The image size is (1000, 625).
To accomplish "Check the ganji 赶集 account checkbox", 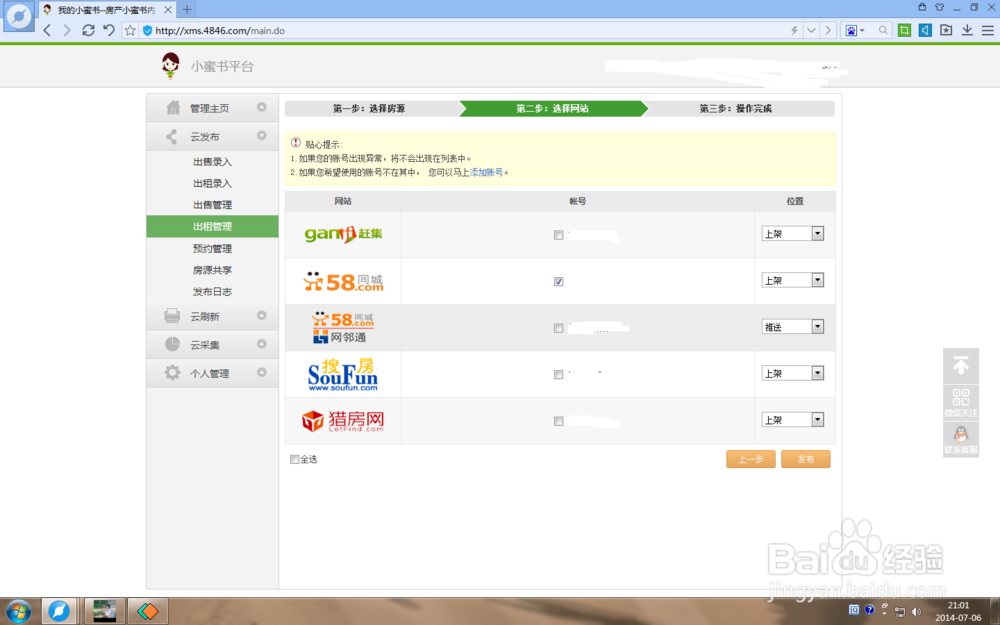I will point(559,235).
